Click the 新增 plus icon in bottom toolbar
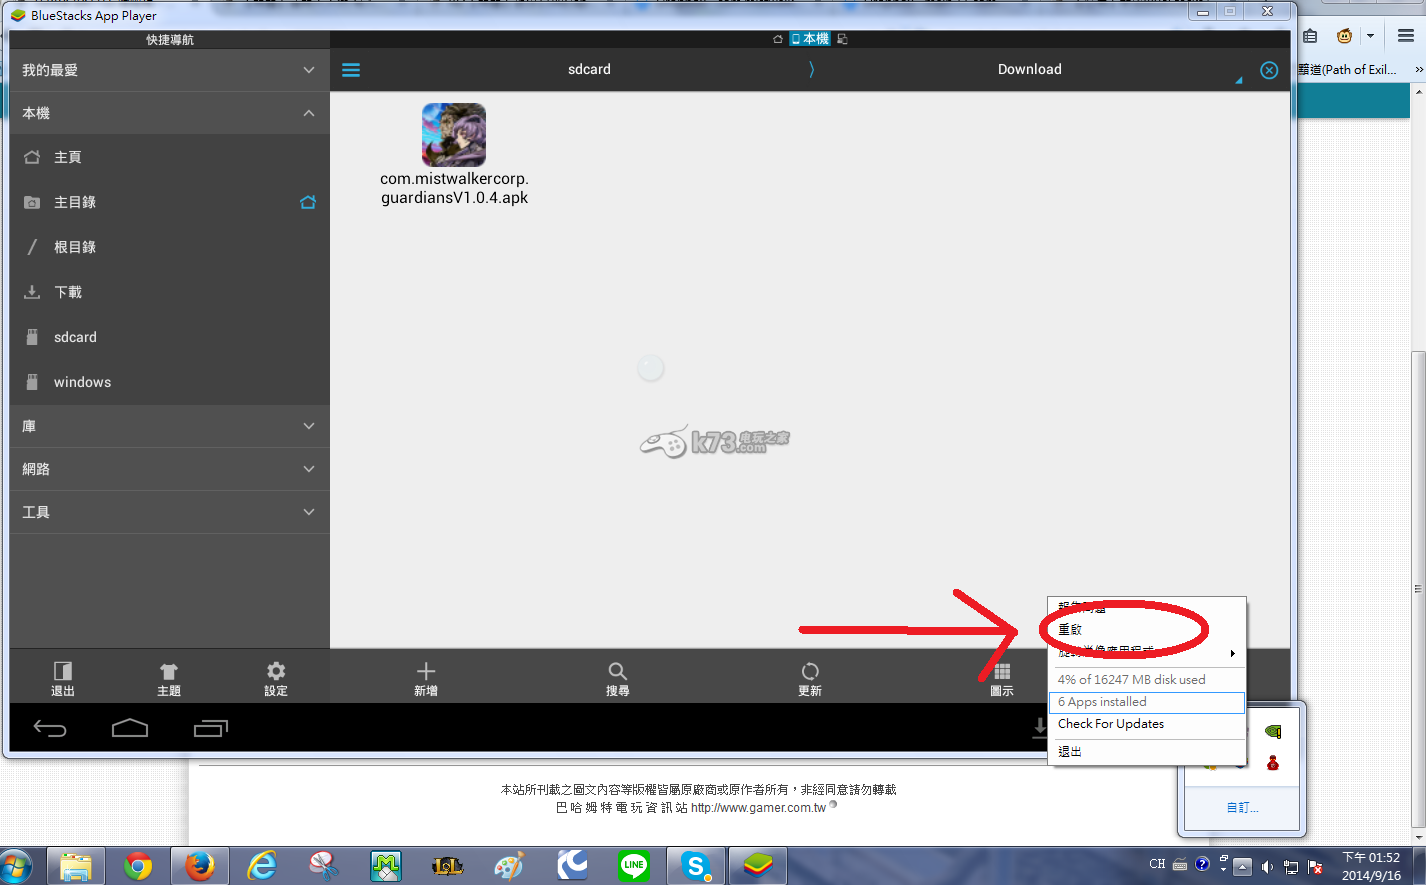This screenshot has height=885, width=1426. 426,671
